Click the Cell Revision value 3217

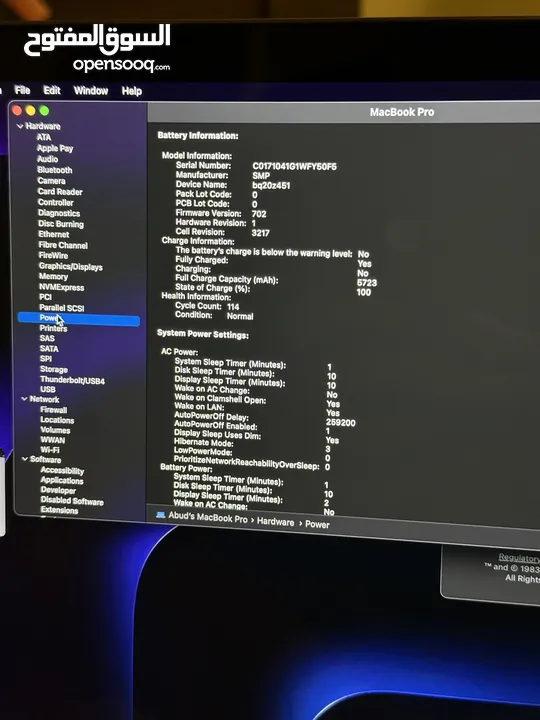pos(260,233)
